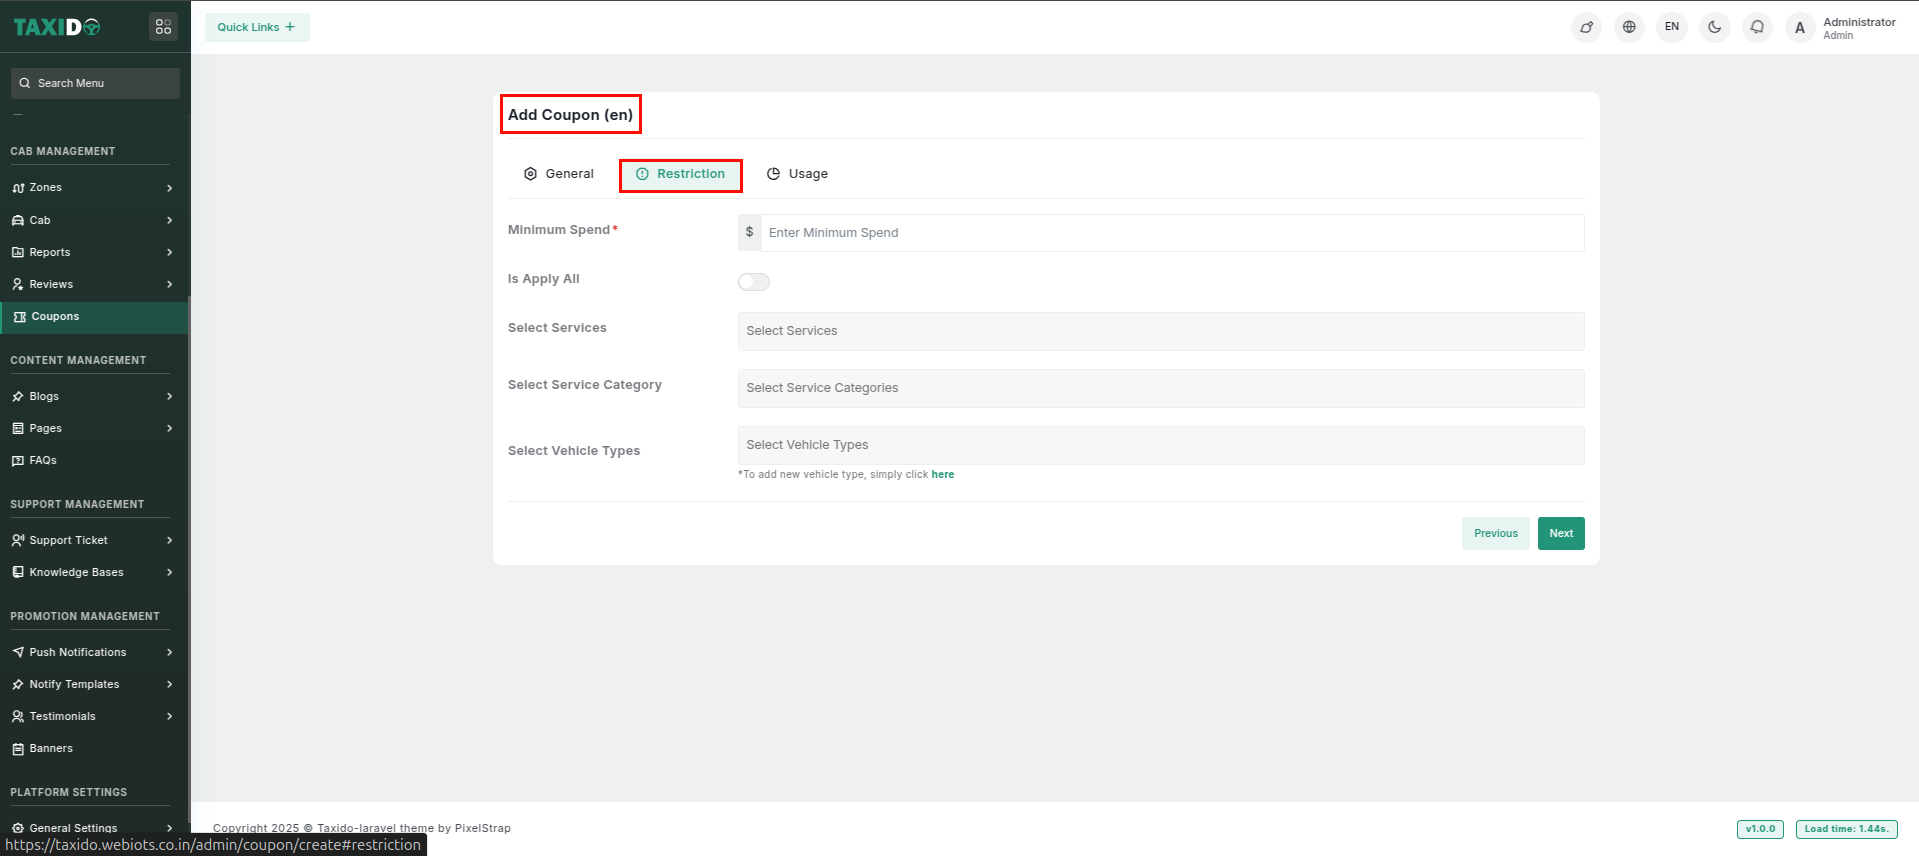Open the notifications bell icon
Image resolution: width=1919 pixels, height=856 pixels.
coord(1757,27)
